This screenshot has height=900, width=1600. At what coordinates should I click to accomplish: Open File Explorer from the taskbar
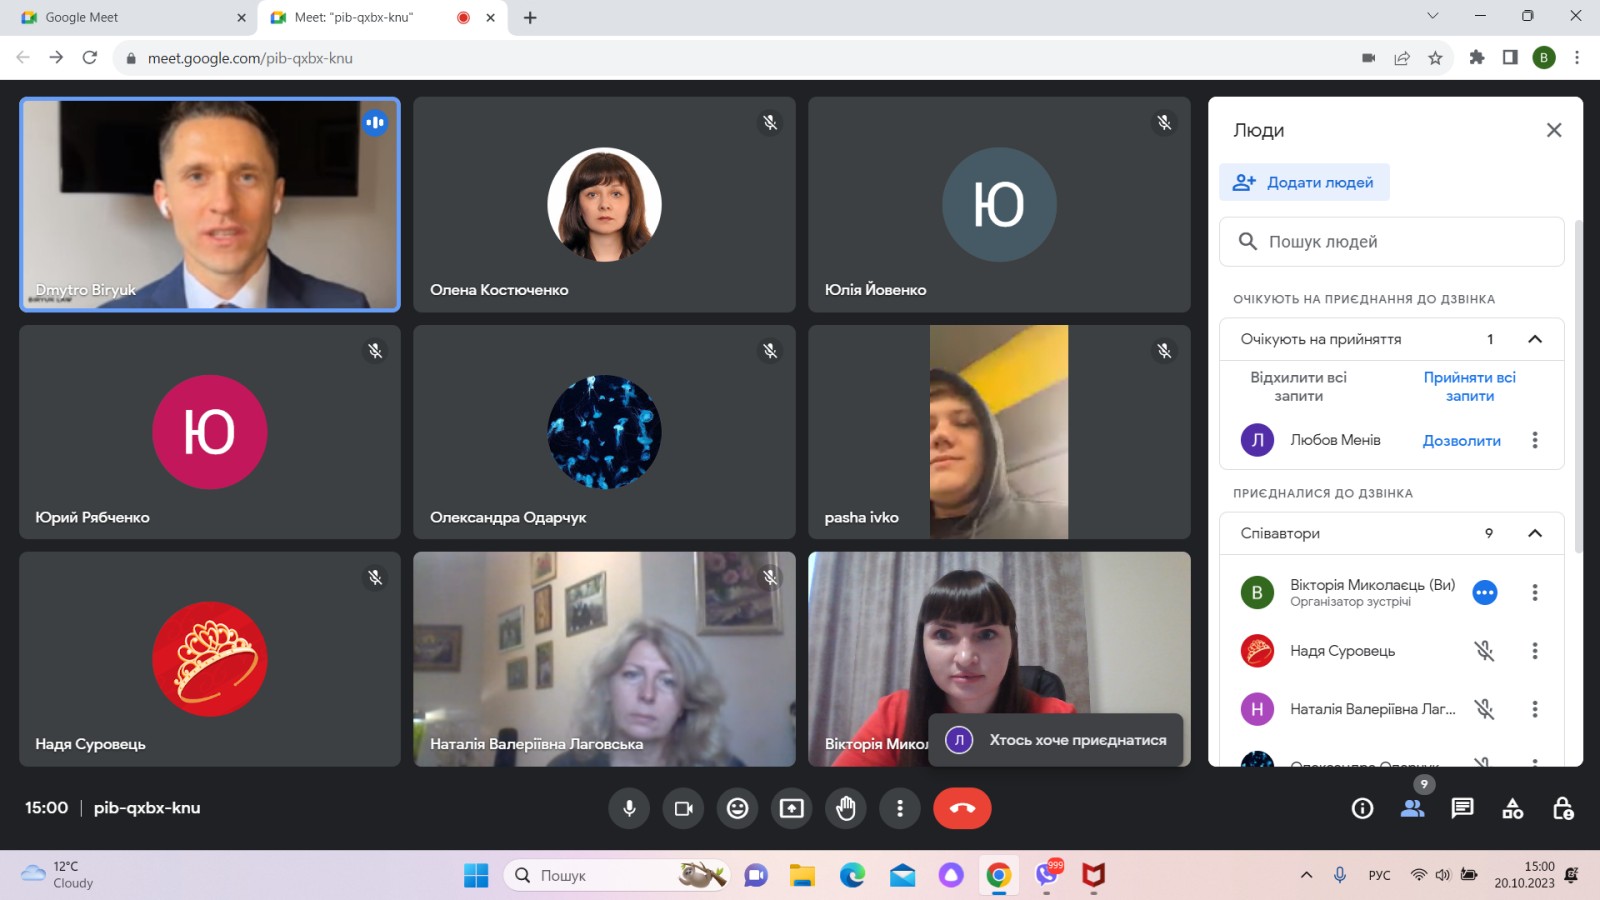tap(802, 876)
